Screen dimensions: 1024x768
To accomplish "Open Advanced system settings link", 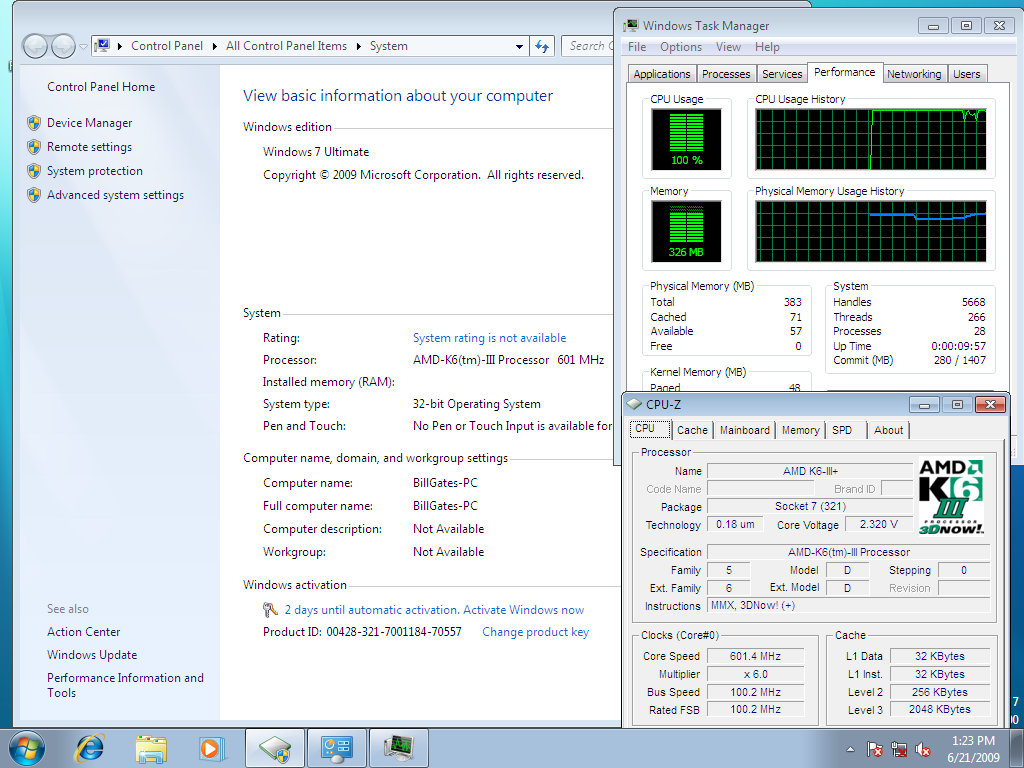I will pos(116,195).
